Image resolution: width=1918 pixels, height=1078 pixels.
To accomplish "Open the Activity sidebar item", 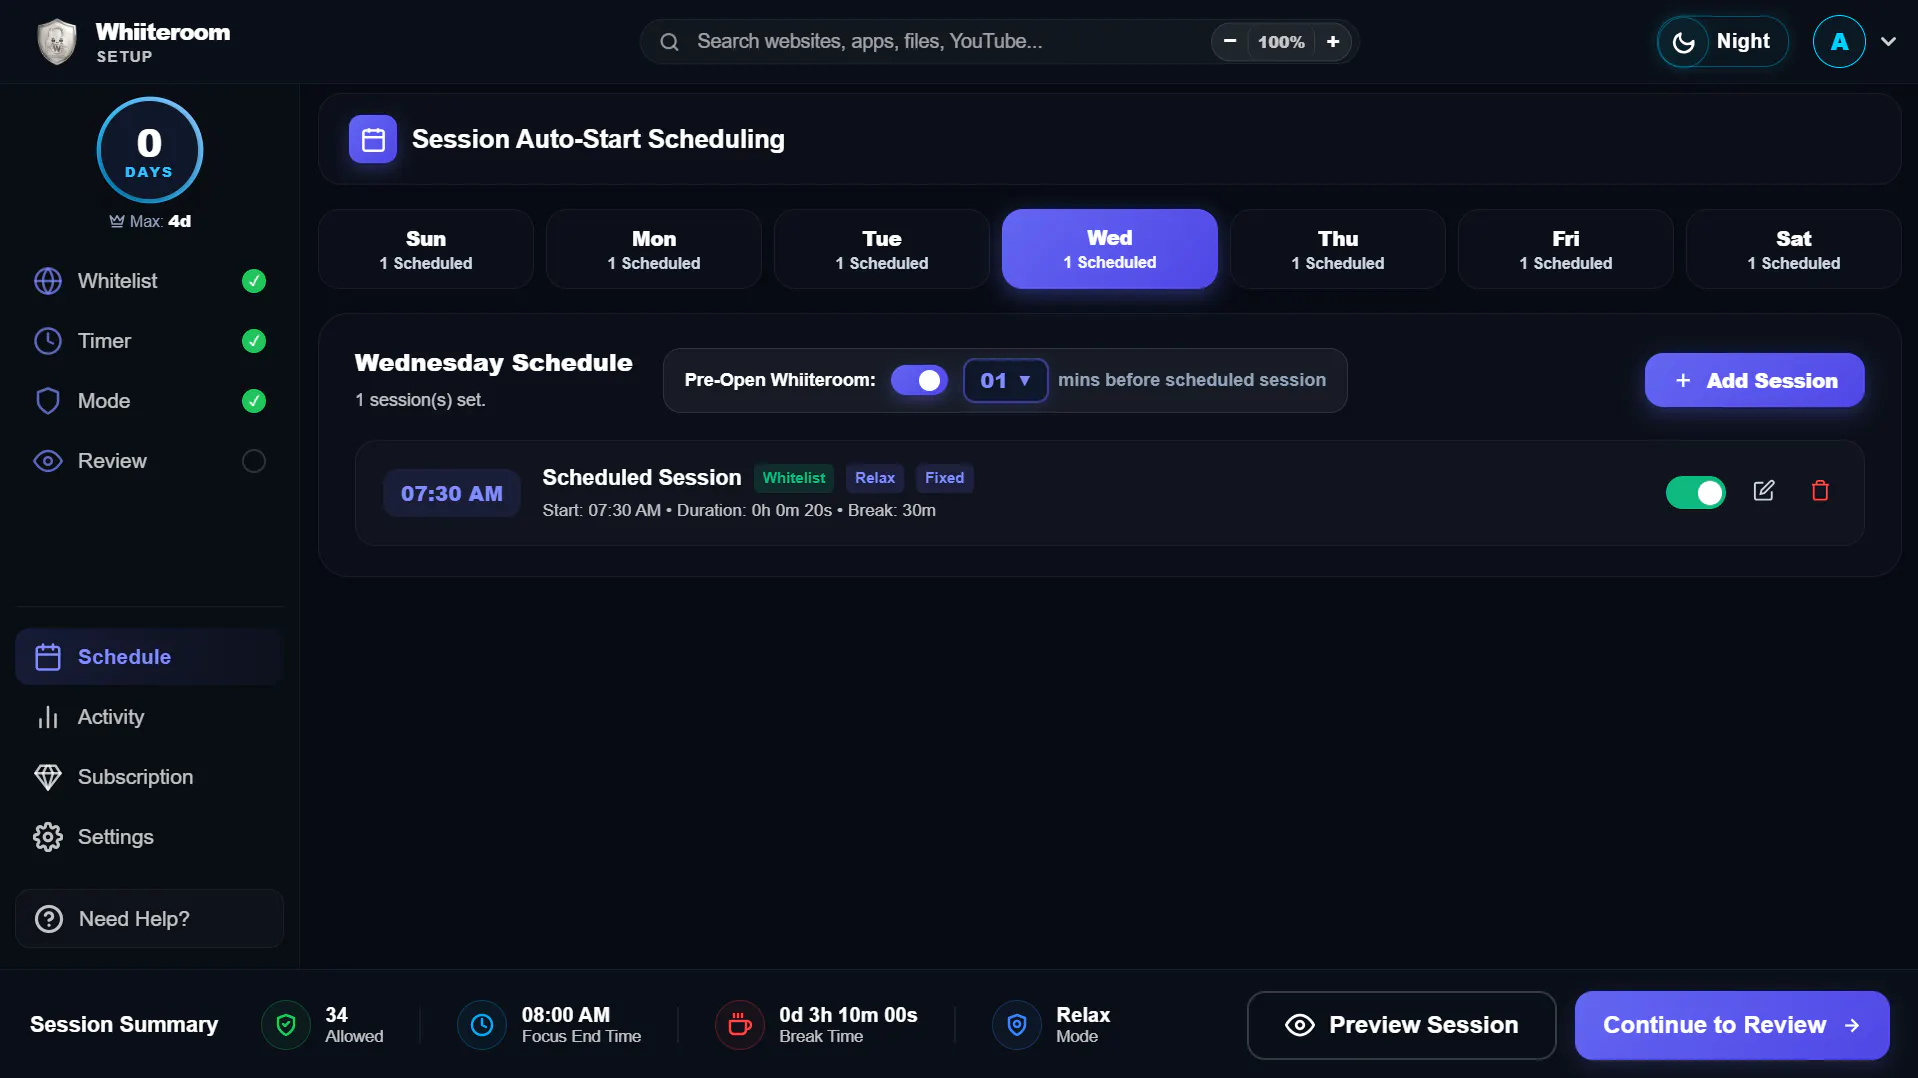I will tap(150, 717).
